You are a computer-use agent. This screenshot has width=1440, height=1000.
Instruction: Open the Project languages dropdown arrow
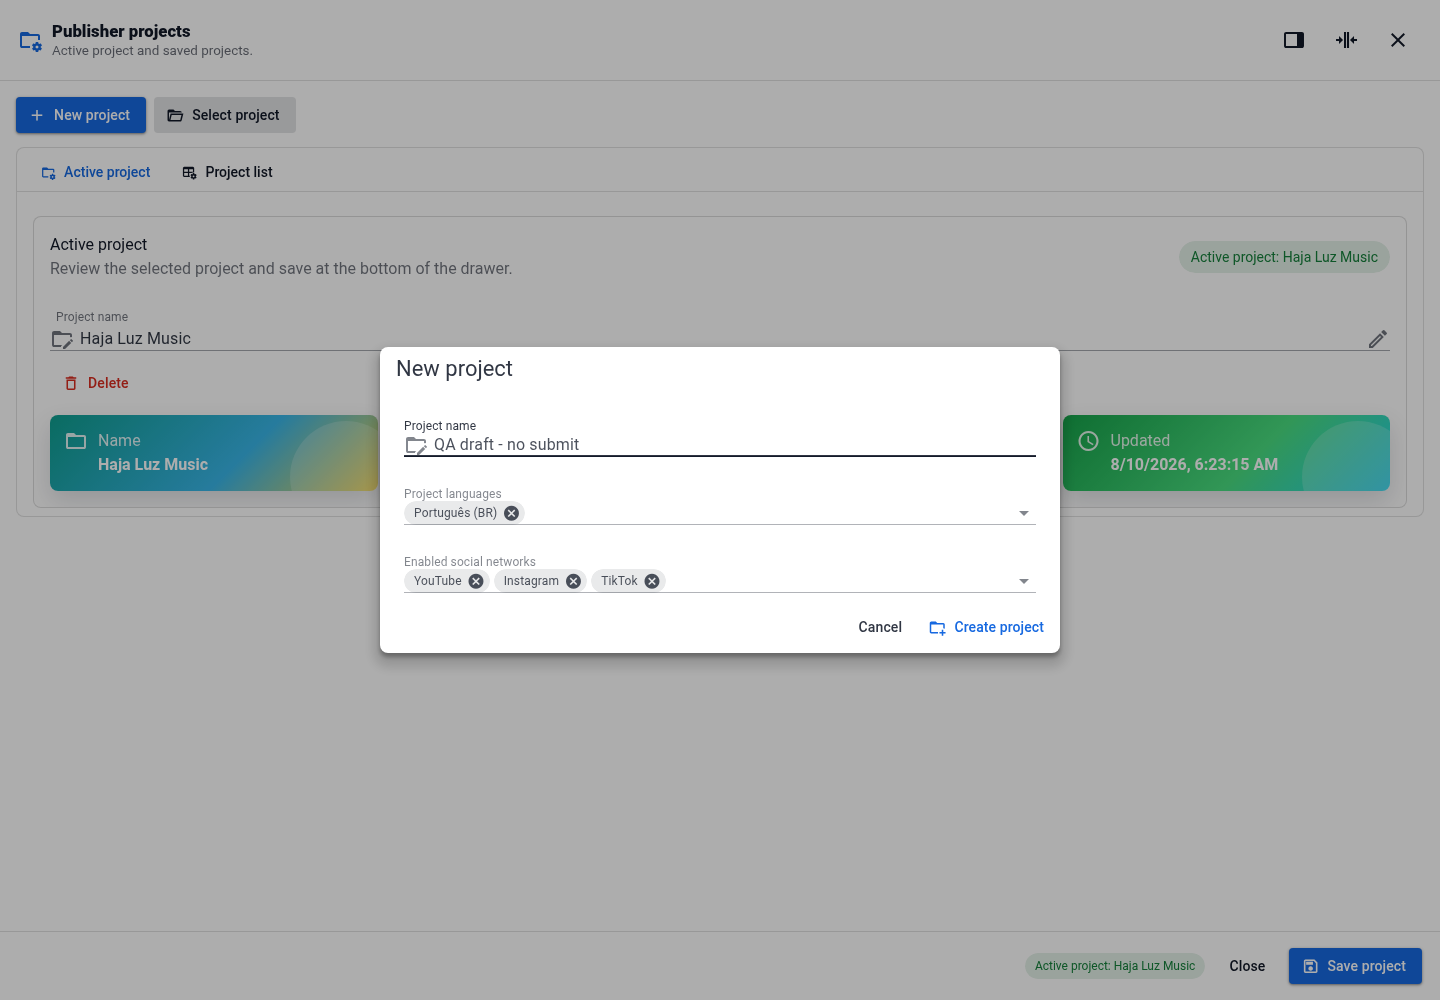[1024, 513]
